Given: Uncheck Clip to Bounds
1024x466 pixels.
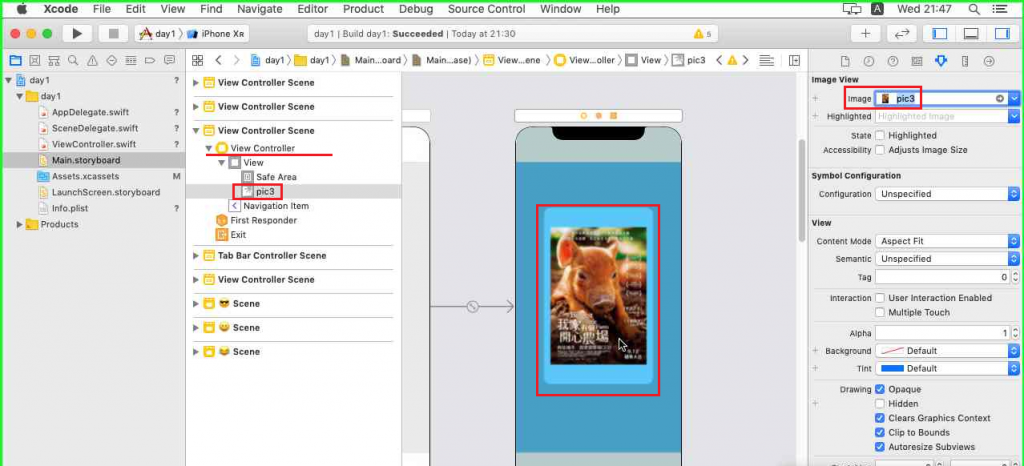Looking at the screenshot, I should (880, 432).
